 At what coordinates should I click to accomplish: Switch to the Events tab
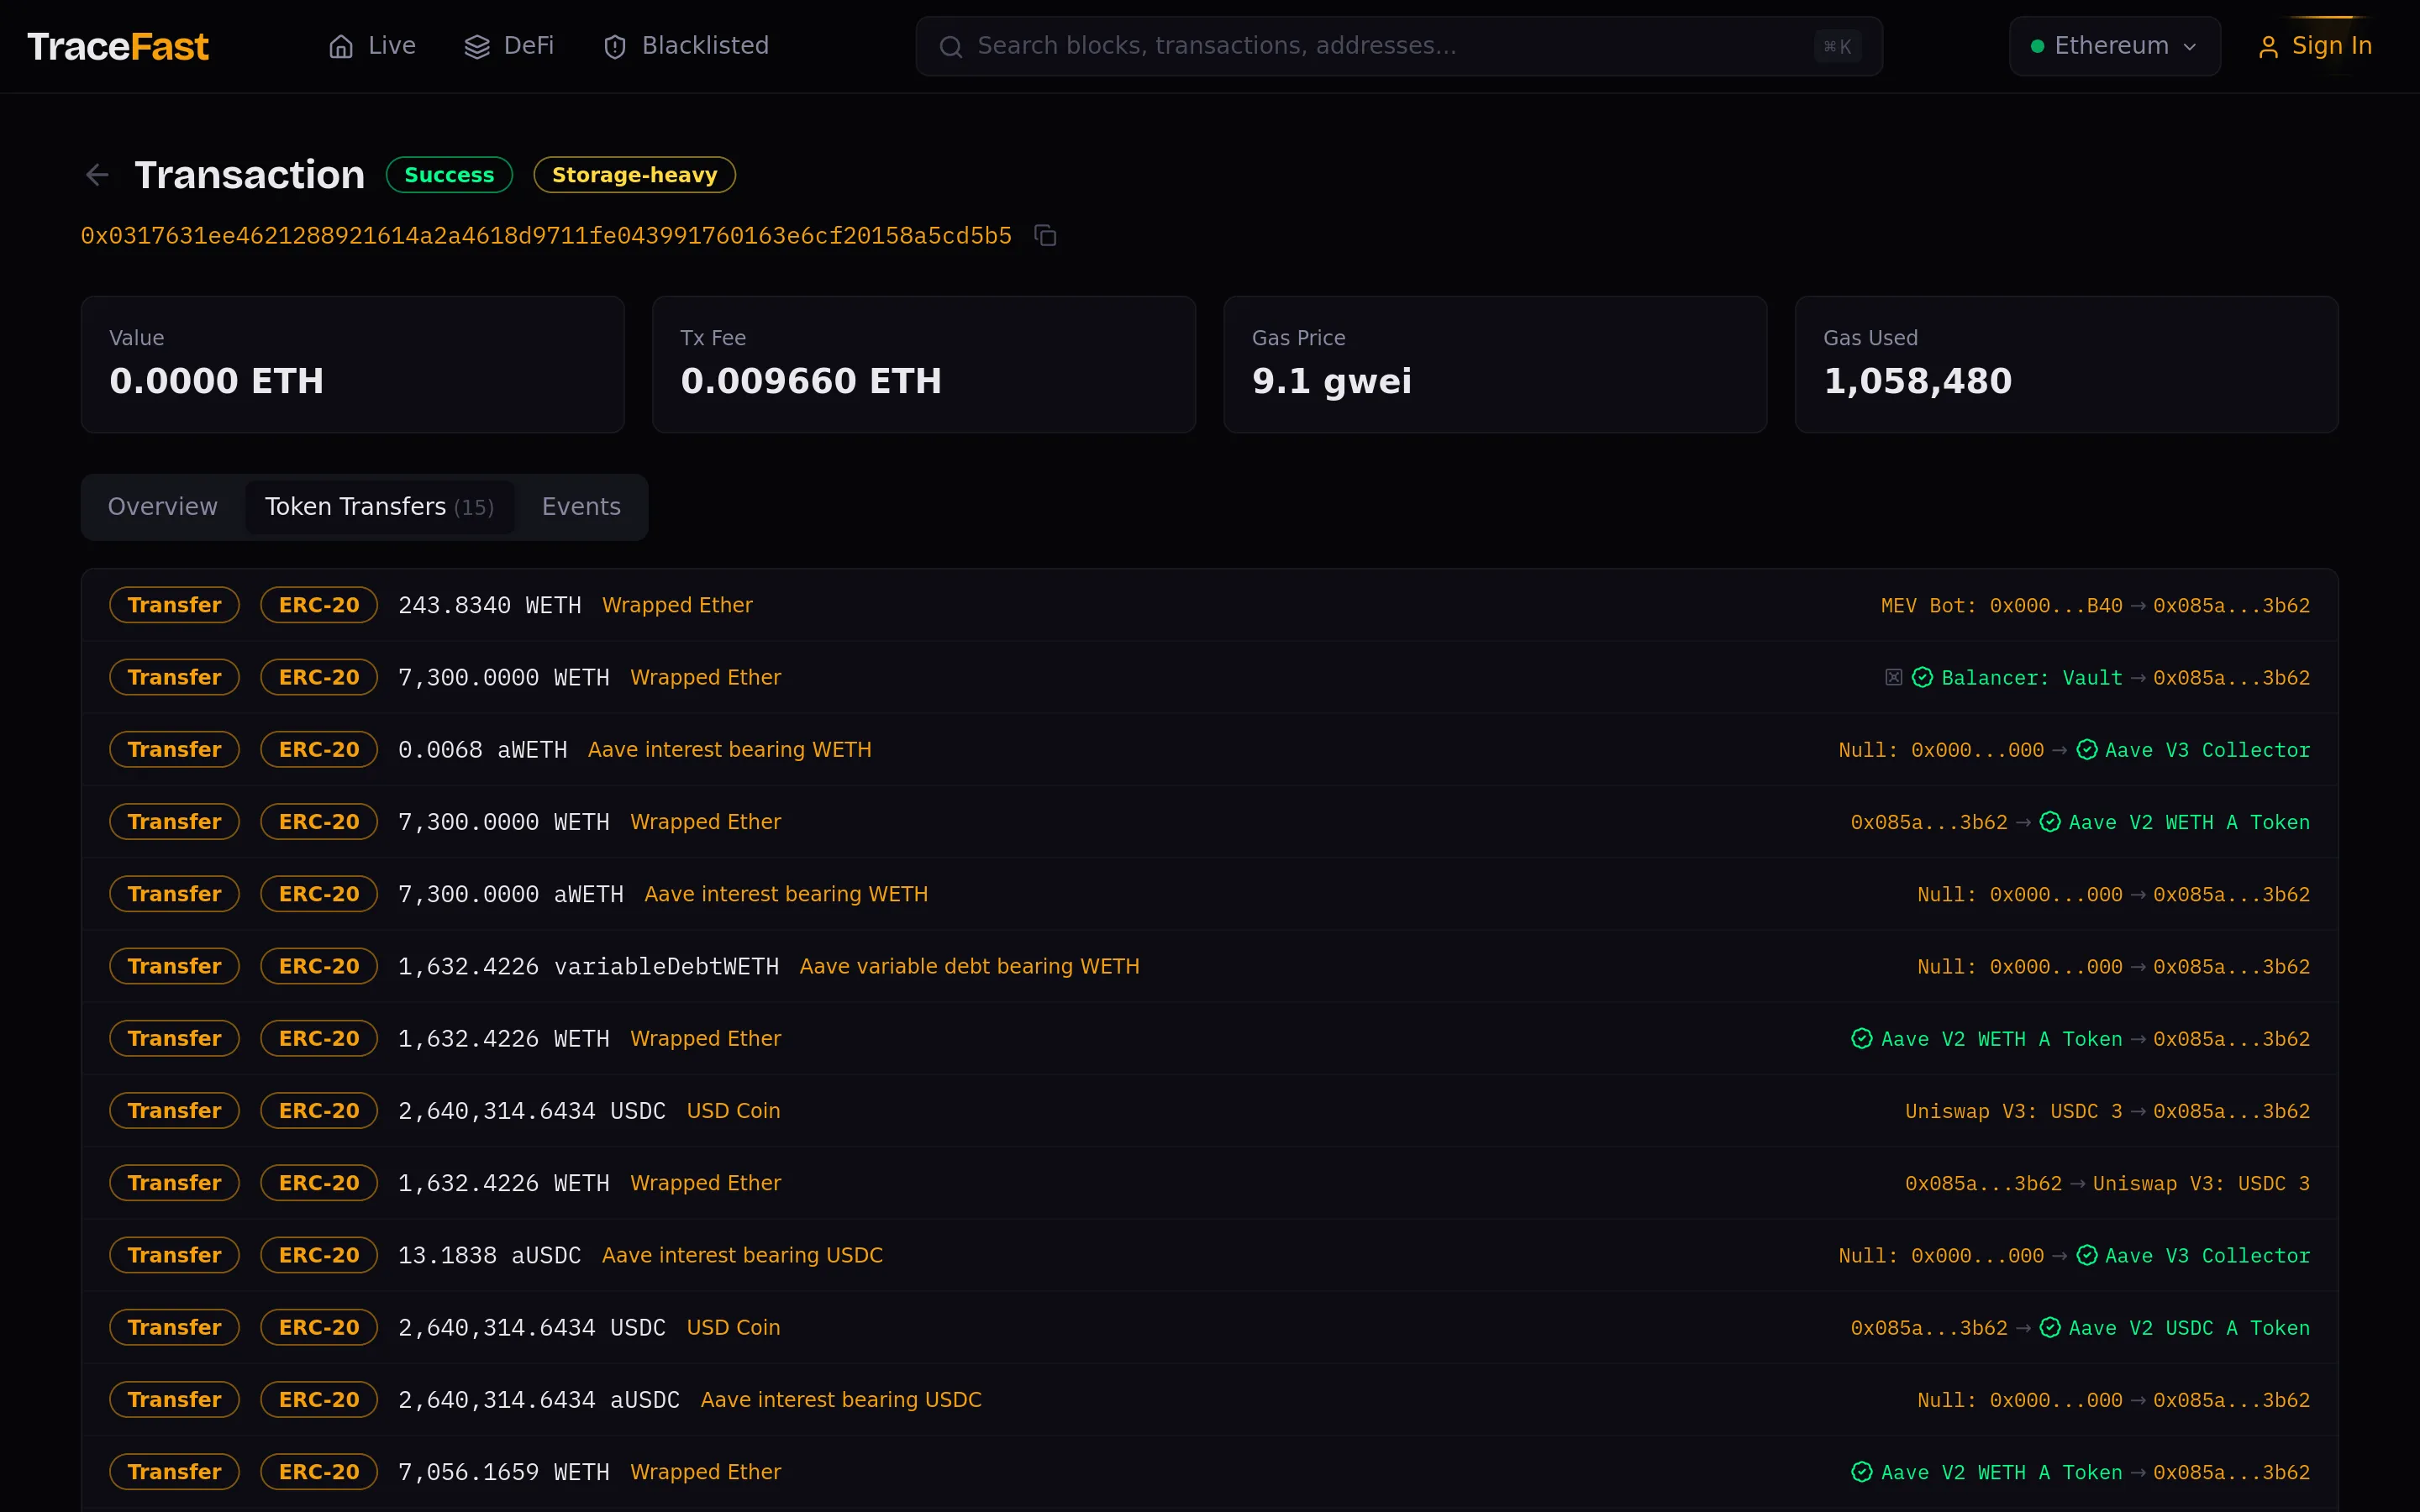(x=581, y=507)
